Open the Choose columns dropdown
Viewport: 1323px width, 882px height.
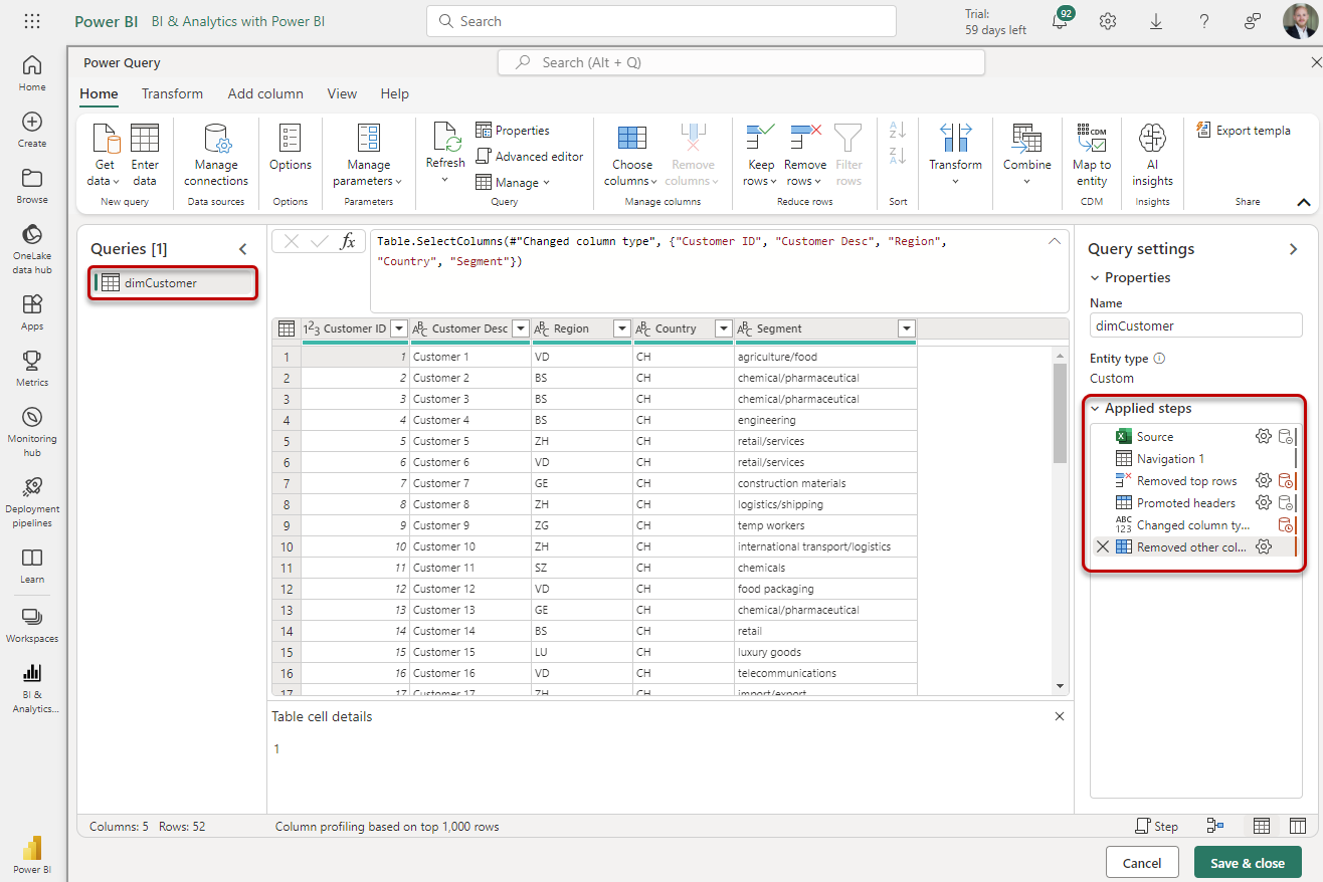(631, 155)
